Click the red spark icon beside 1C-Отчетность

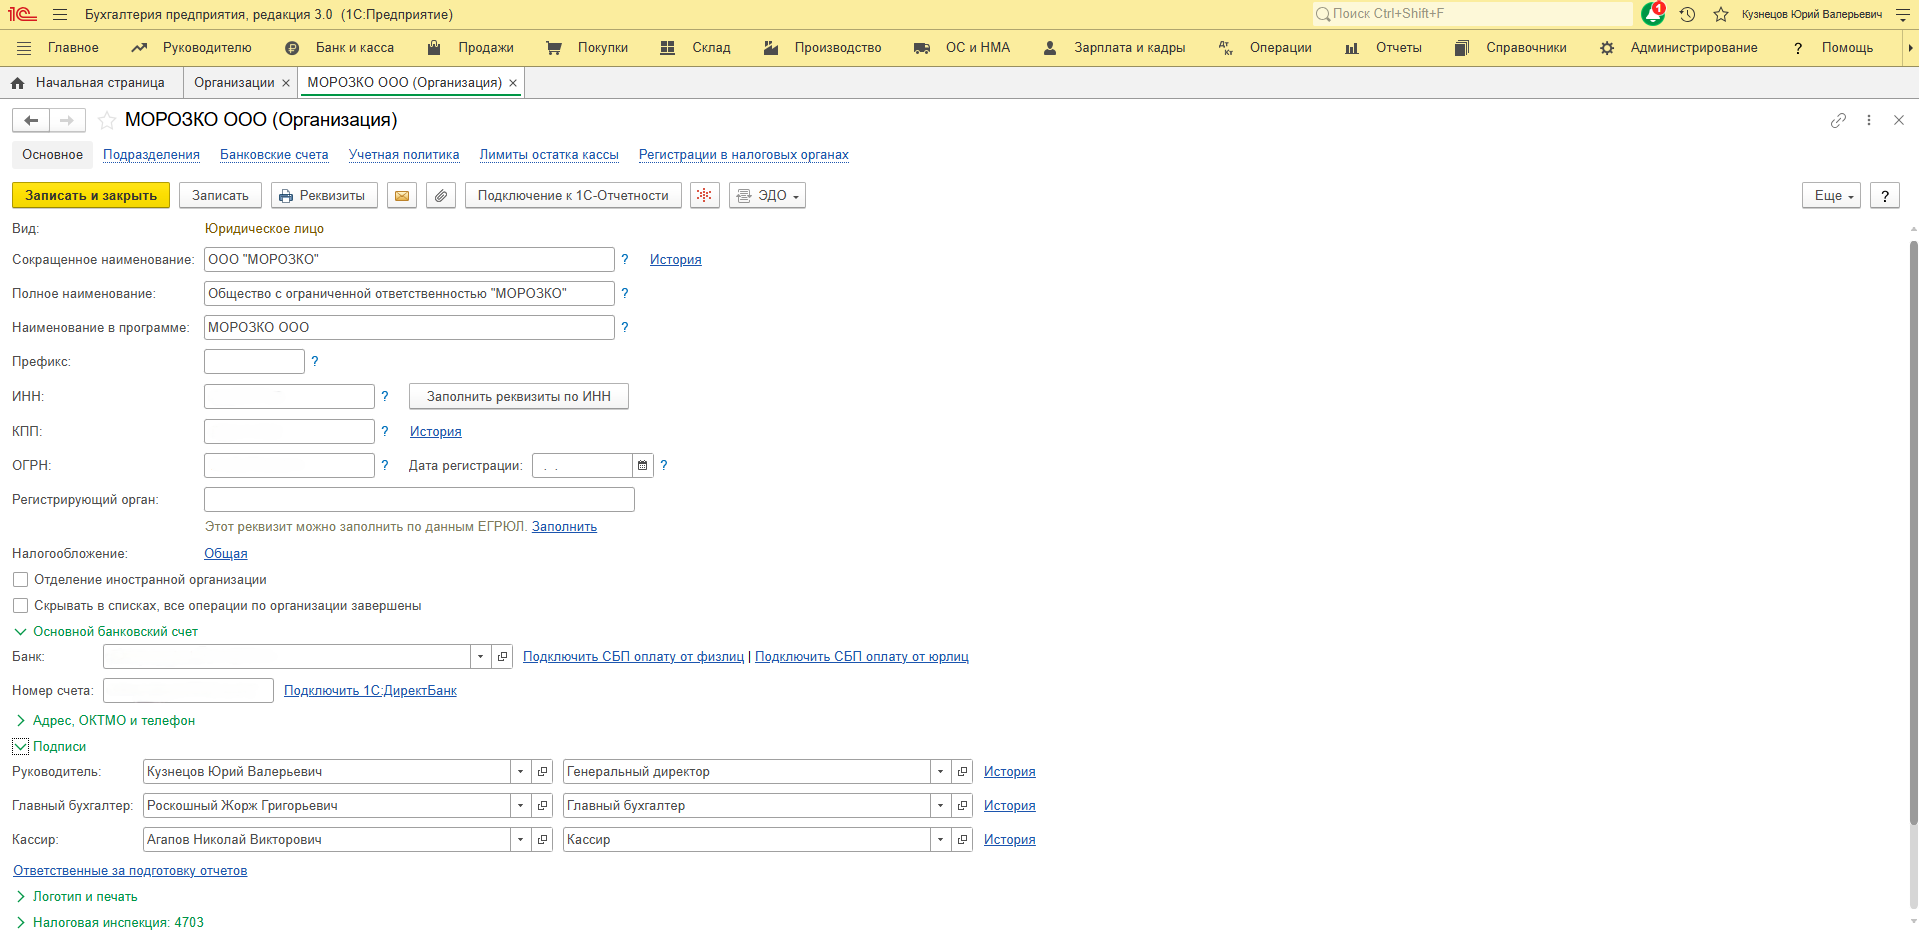click(705, 196)
